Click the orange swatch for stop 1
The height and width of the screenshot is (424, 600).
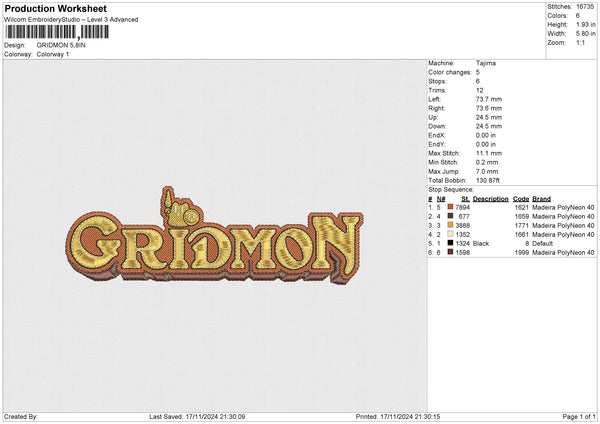tap(451, 207)
